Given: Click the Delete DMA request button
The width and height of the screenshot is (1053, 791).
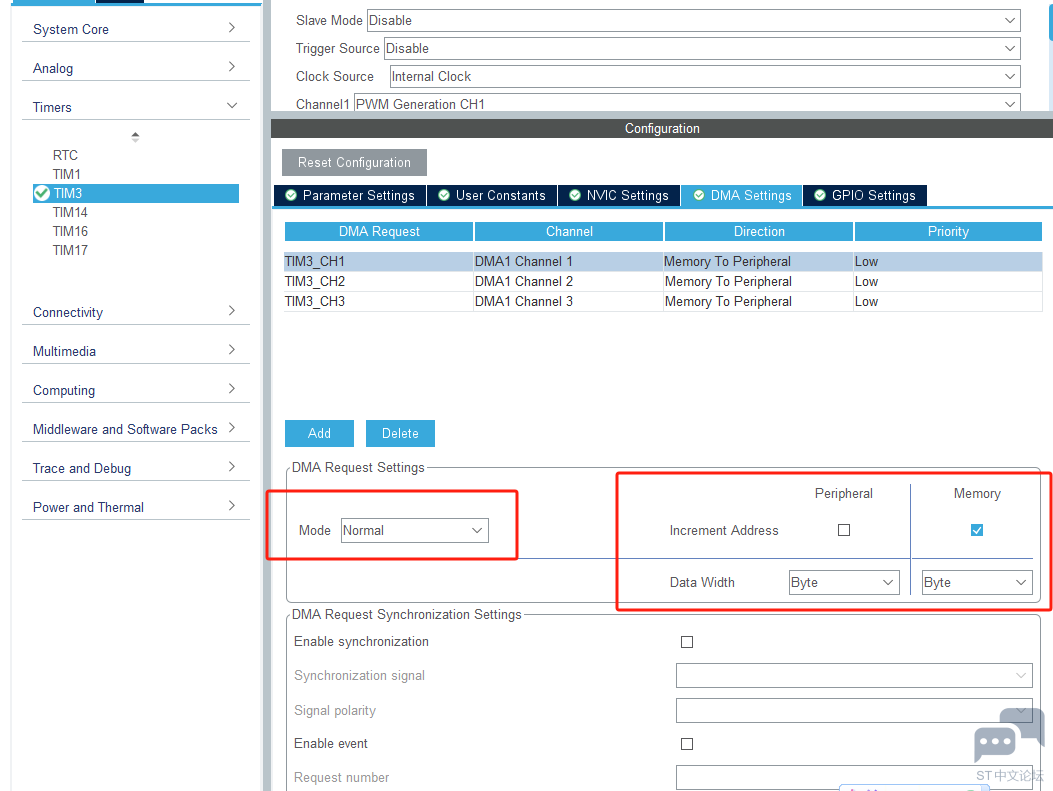Looking at the screenshot, I should (400, 434).
